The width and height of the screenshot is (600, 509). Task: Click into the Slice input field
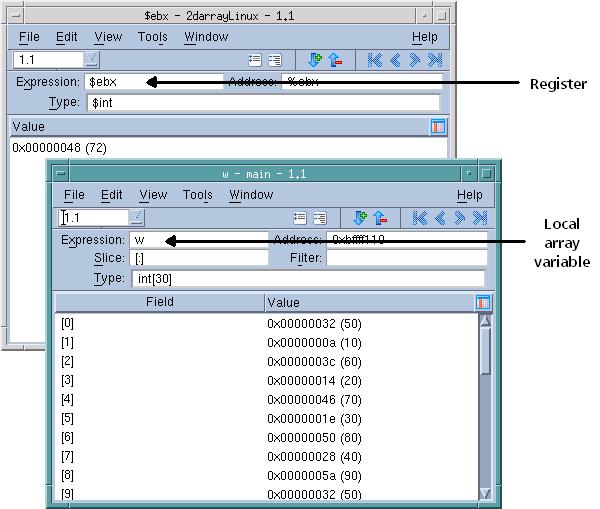[x=199, y=258]
